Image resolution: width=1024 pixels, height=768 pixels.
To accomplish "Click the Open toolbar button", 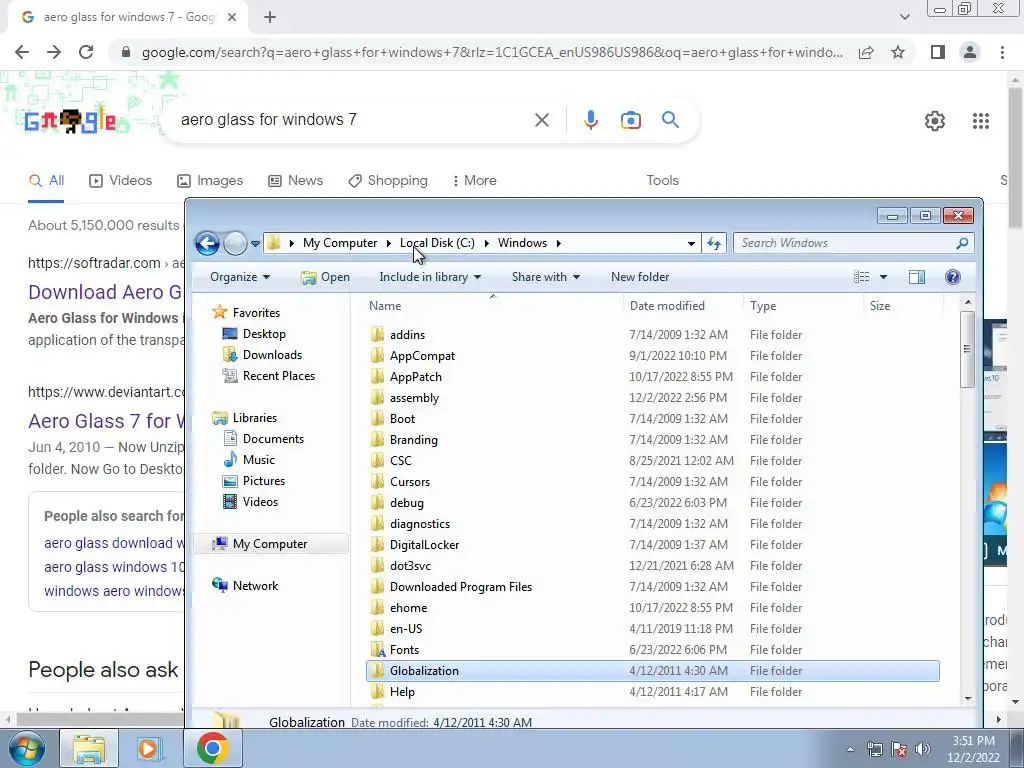I will coord(325,277).
